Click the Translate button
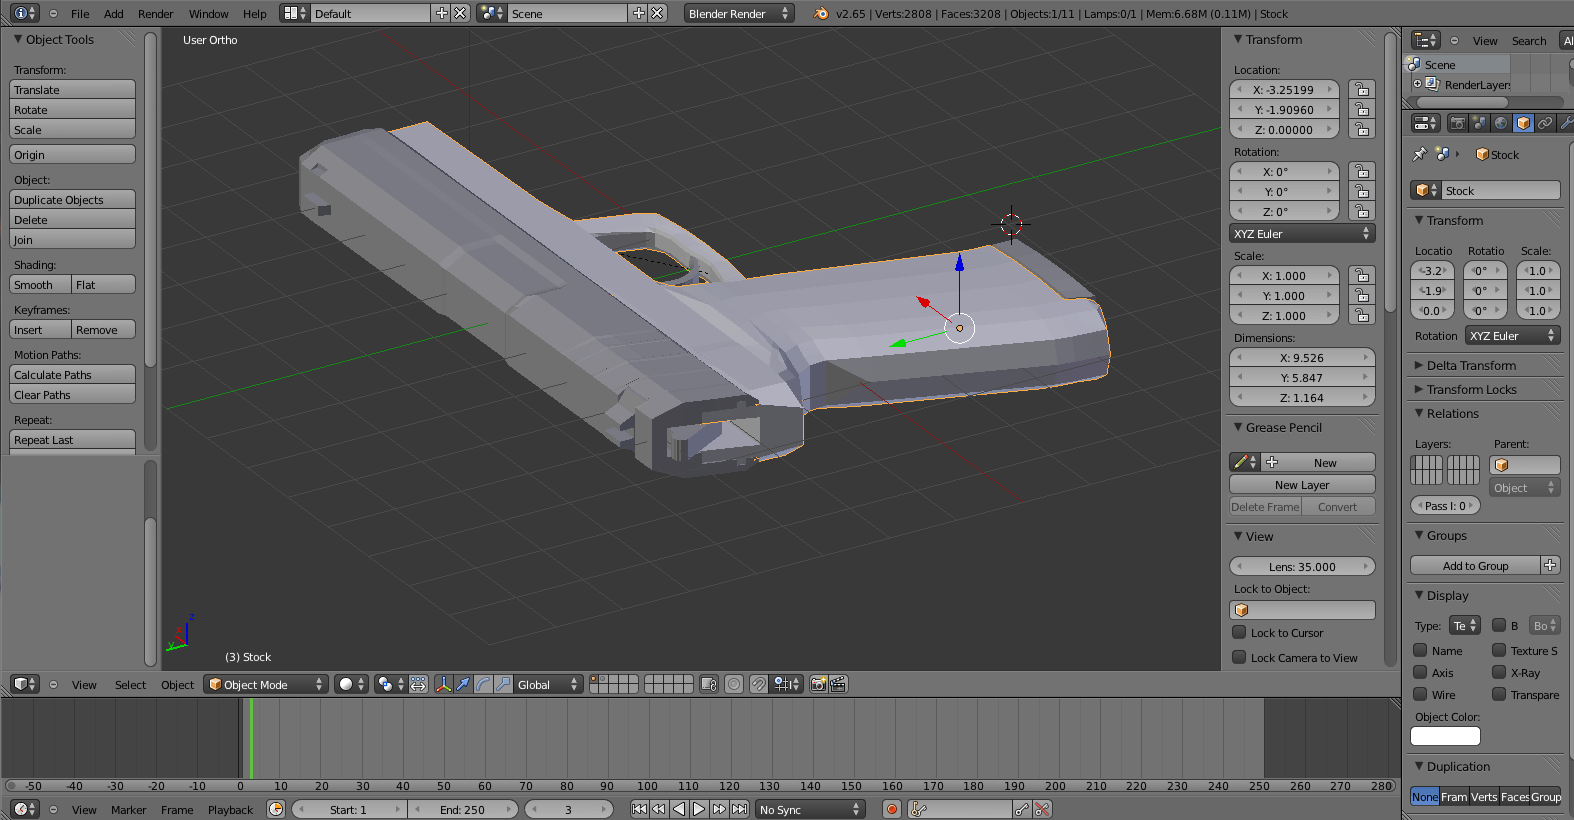Viewport: 1574px width, 820px height. (72, 89)
